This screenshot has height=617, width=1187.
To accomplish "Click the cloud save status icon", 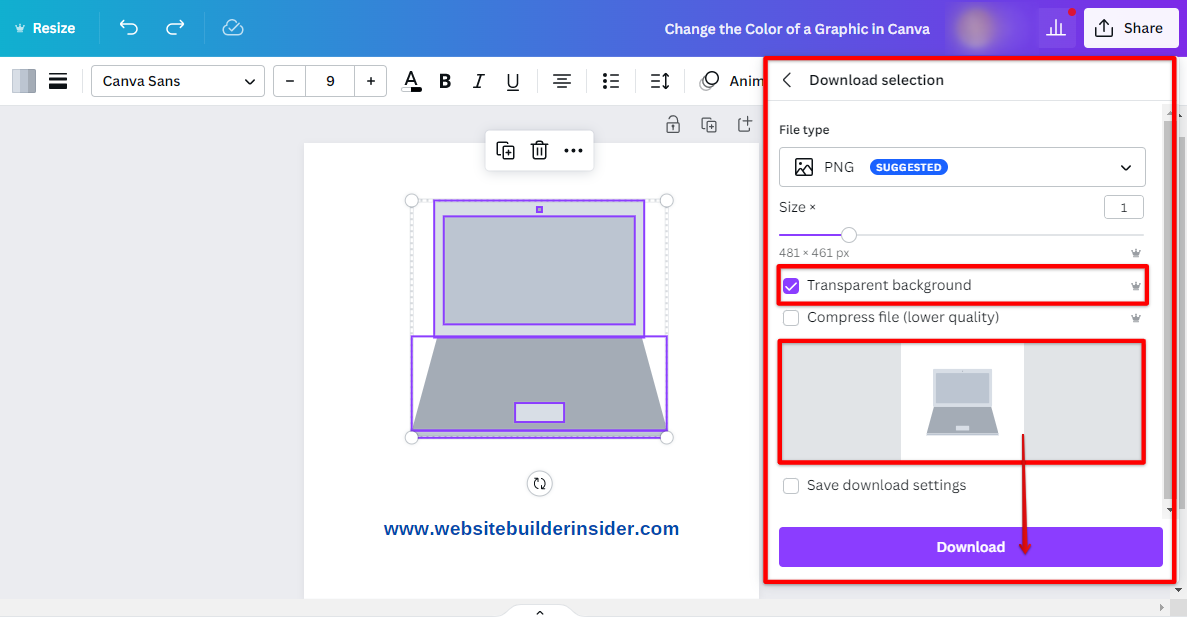I will 233,28.
